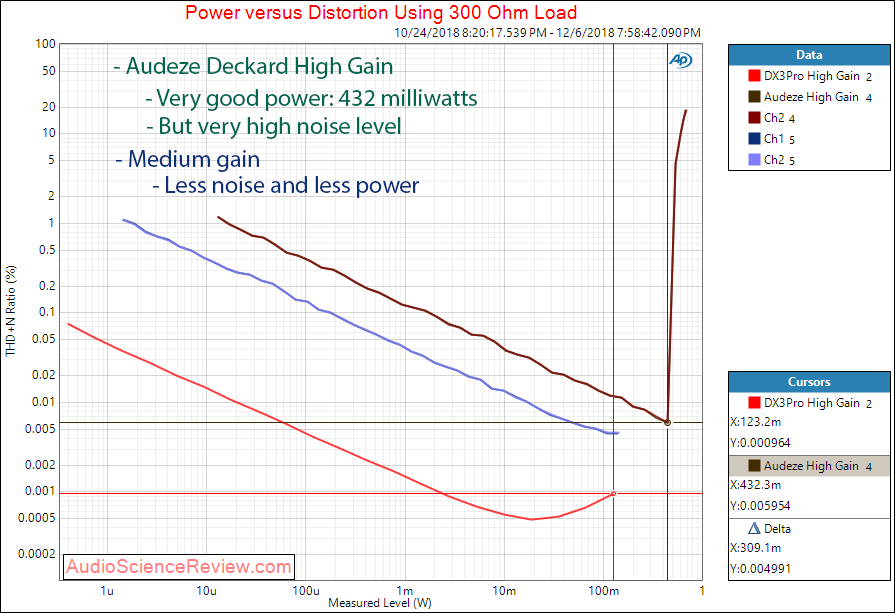The width and height of the screenshot is (895, 613).
Task: Click the 0.05 tick label on vertical axis
Action: (43, 338)
